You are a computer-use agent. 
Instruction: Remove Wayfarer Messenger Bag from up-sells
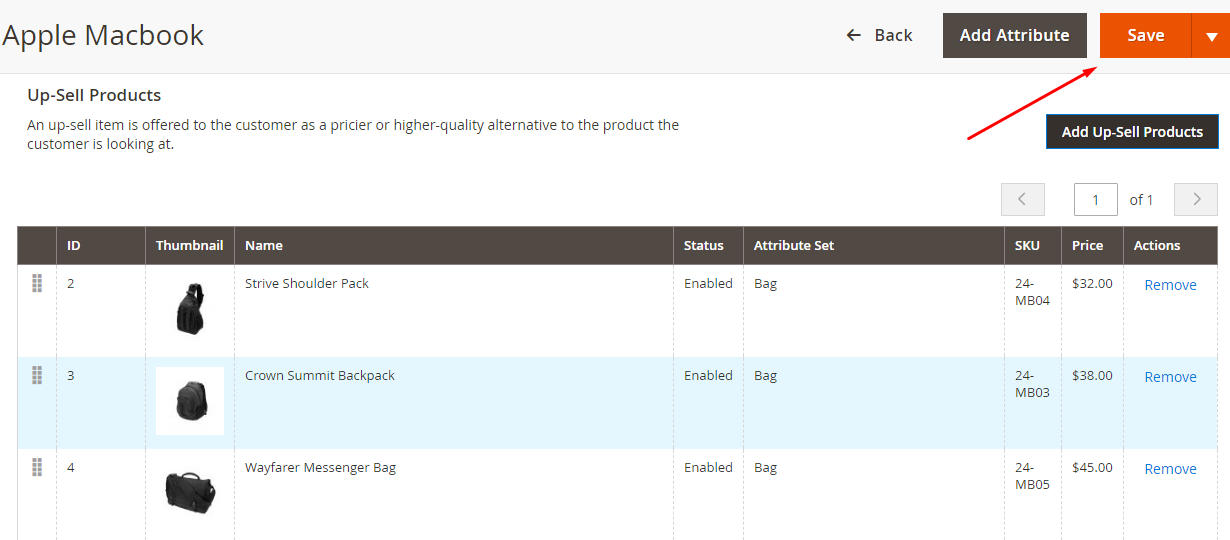pos(1170,469)
